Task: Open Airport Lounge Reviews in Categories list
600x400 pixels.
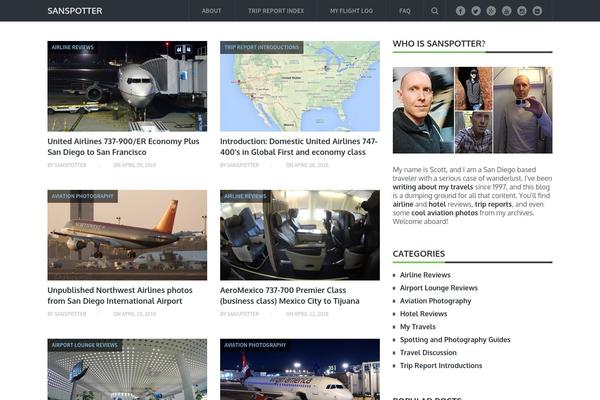Action: 439,288
